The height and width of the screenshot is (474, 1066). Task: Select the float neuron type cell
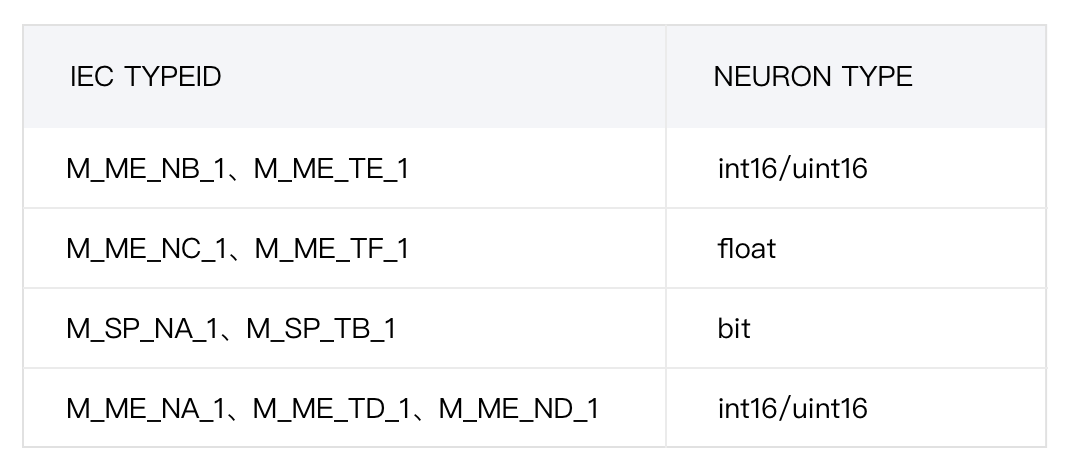[746, 248]
